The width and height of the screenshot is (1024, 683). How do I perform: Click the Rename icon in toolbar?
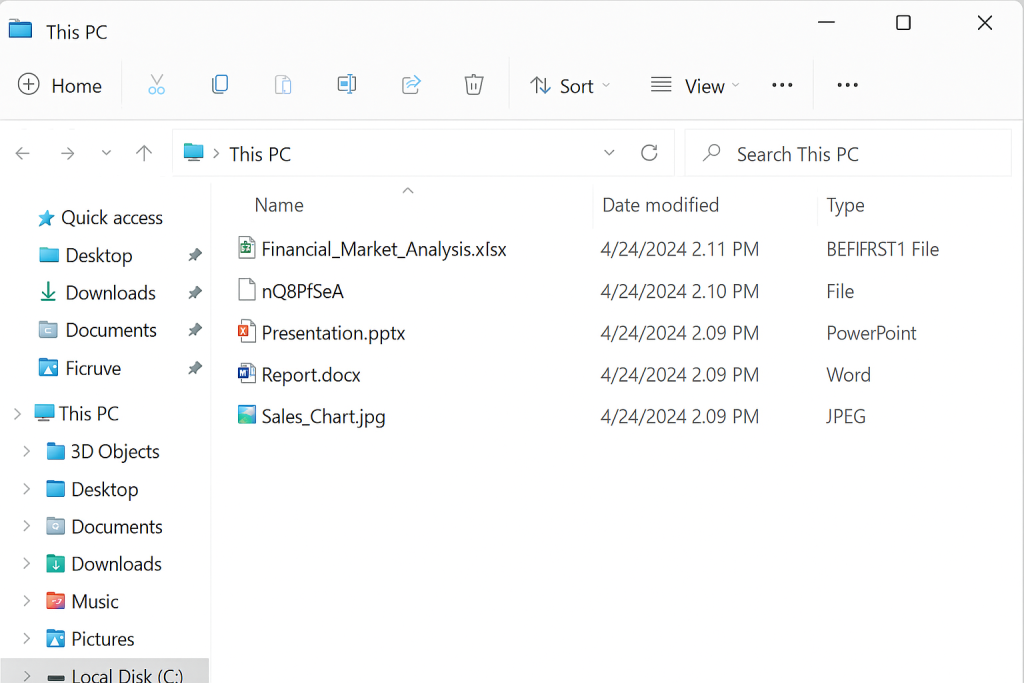(347, 86)
